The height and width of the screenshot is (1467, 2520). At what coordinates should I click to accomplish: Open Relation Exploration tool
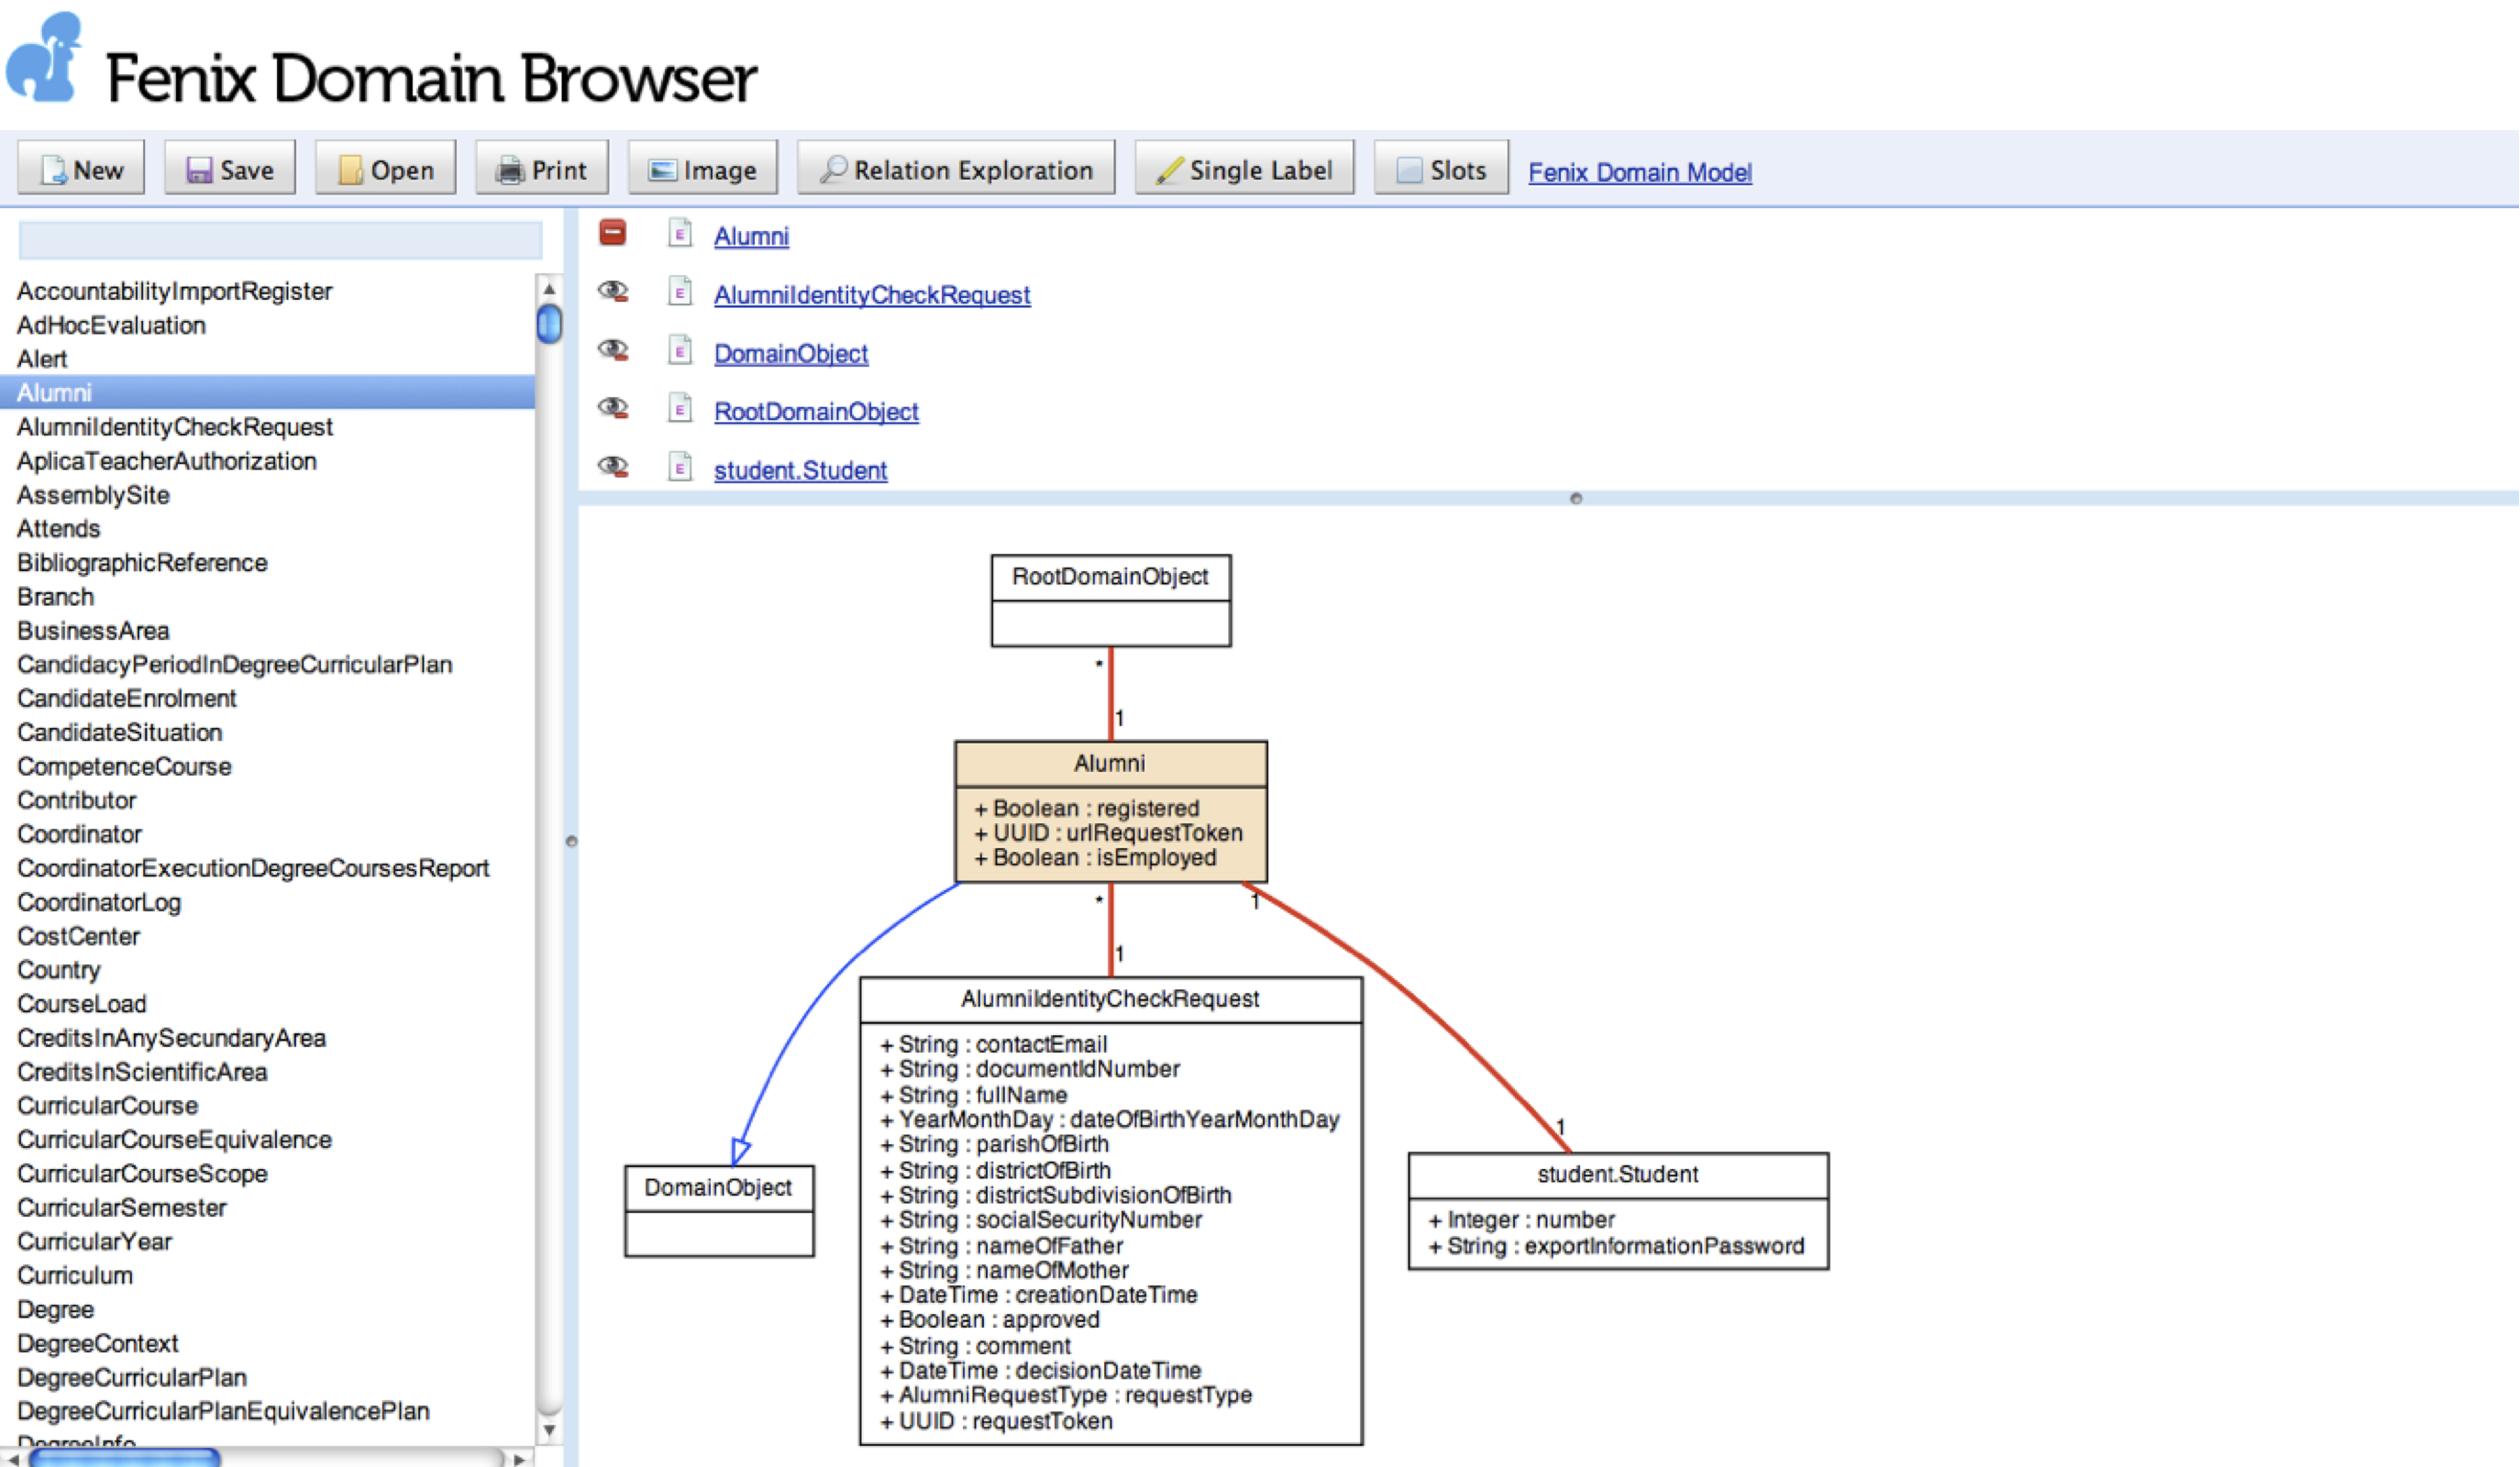tap(955, 169)
